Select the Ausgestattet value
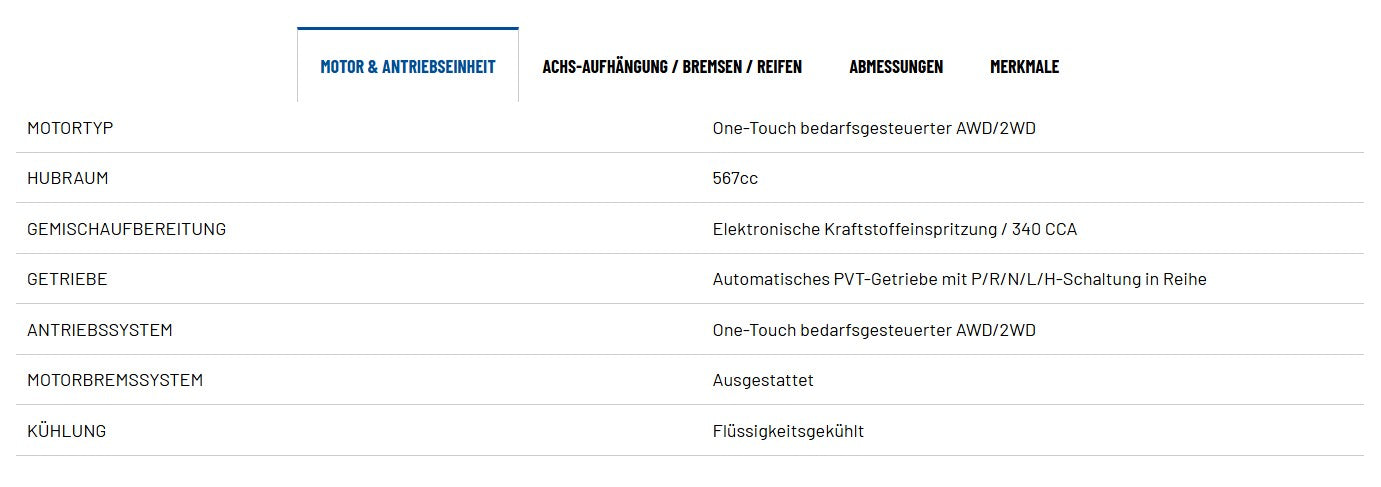This screenshot has width=1381, height=487. coord(763,380)
